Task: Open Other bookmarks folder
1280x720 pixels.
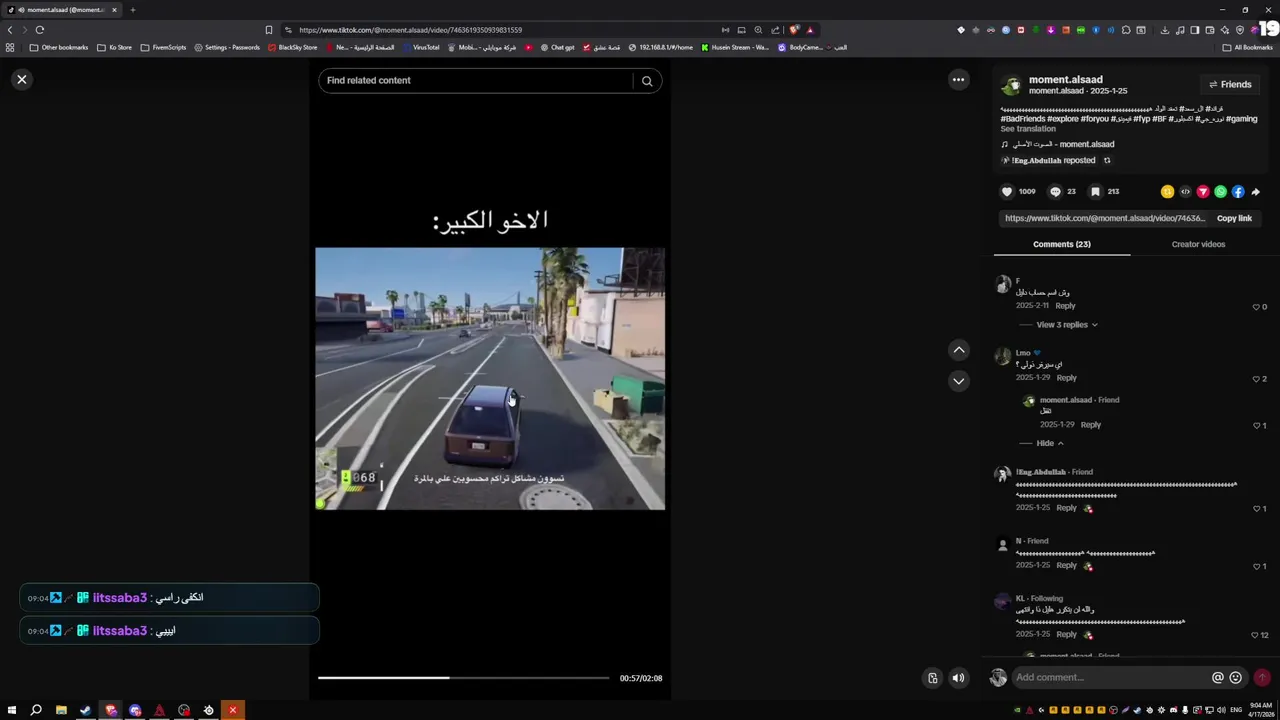Action: [x=59, y=47]
